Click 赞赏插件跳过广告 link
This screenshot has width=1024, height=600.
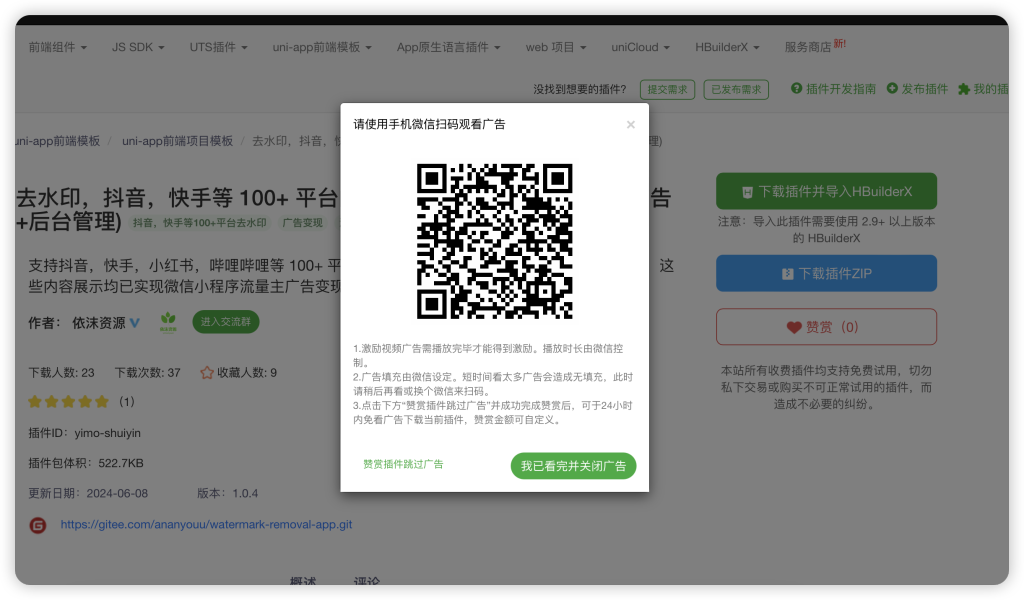(x=403, y=464)
